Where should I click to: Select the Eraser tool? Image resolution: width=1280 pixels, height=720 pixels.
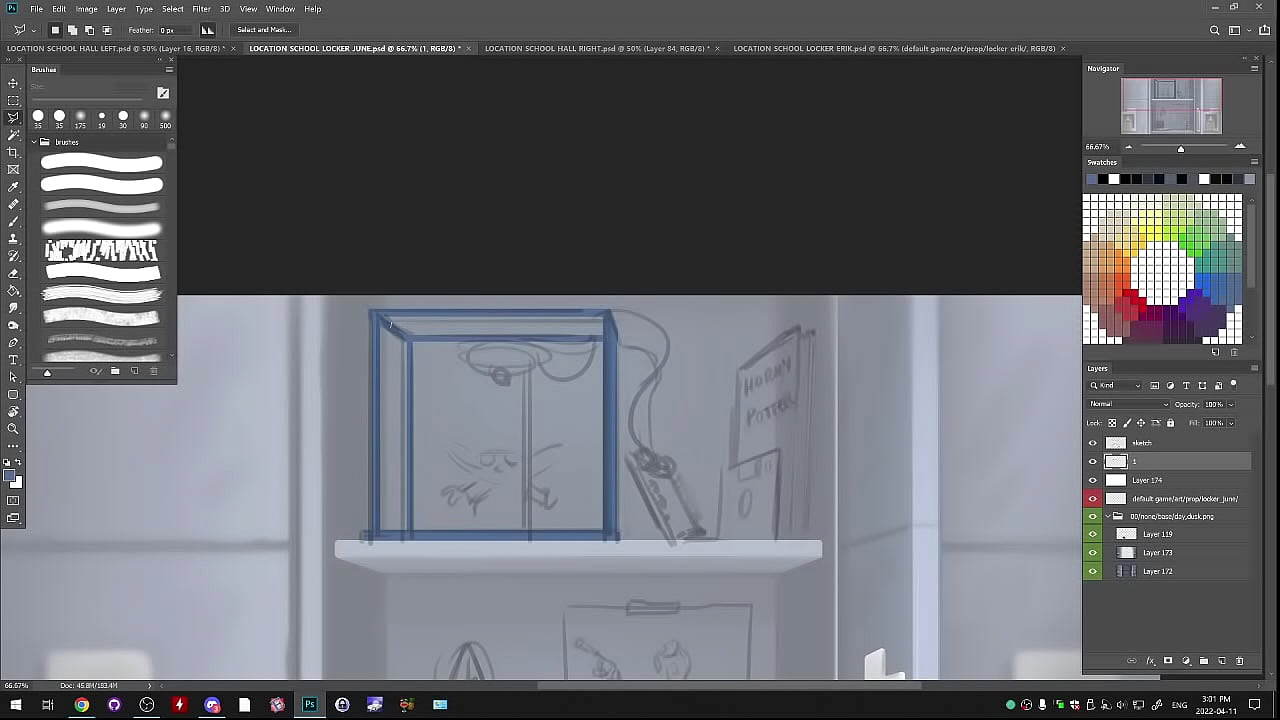point(13,273)
